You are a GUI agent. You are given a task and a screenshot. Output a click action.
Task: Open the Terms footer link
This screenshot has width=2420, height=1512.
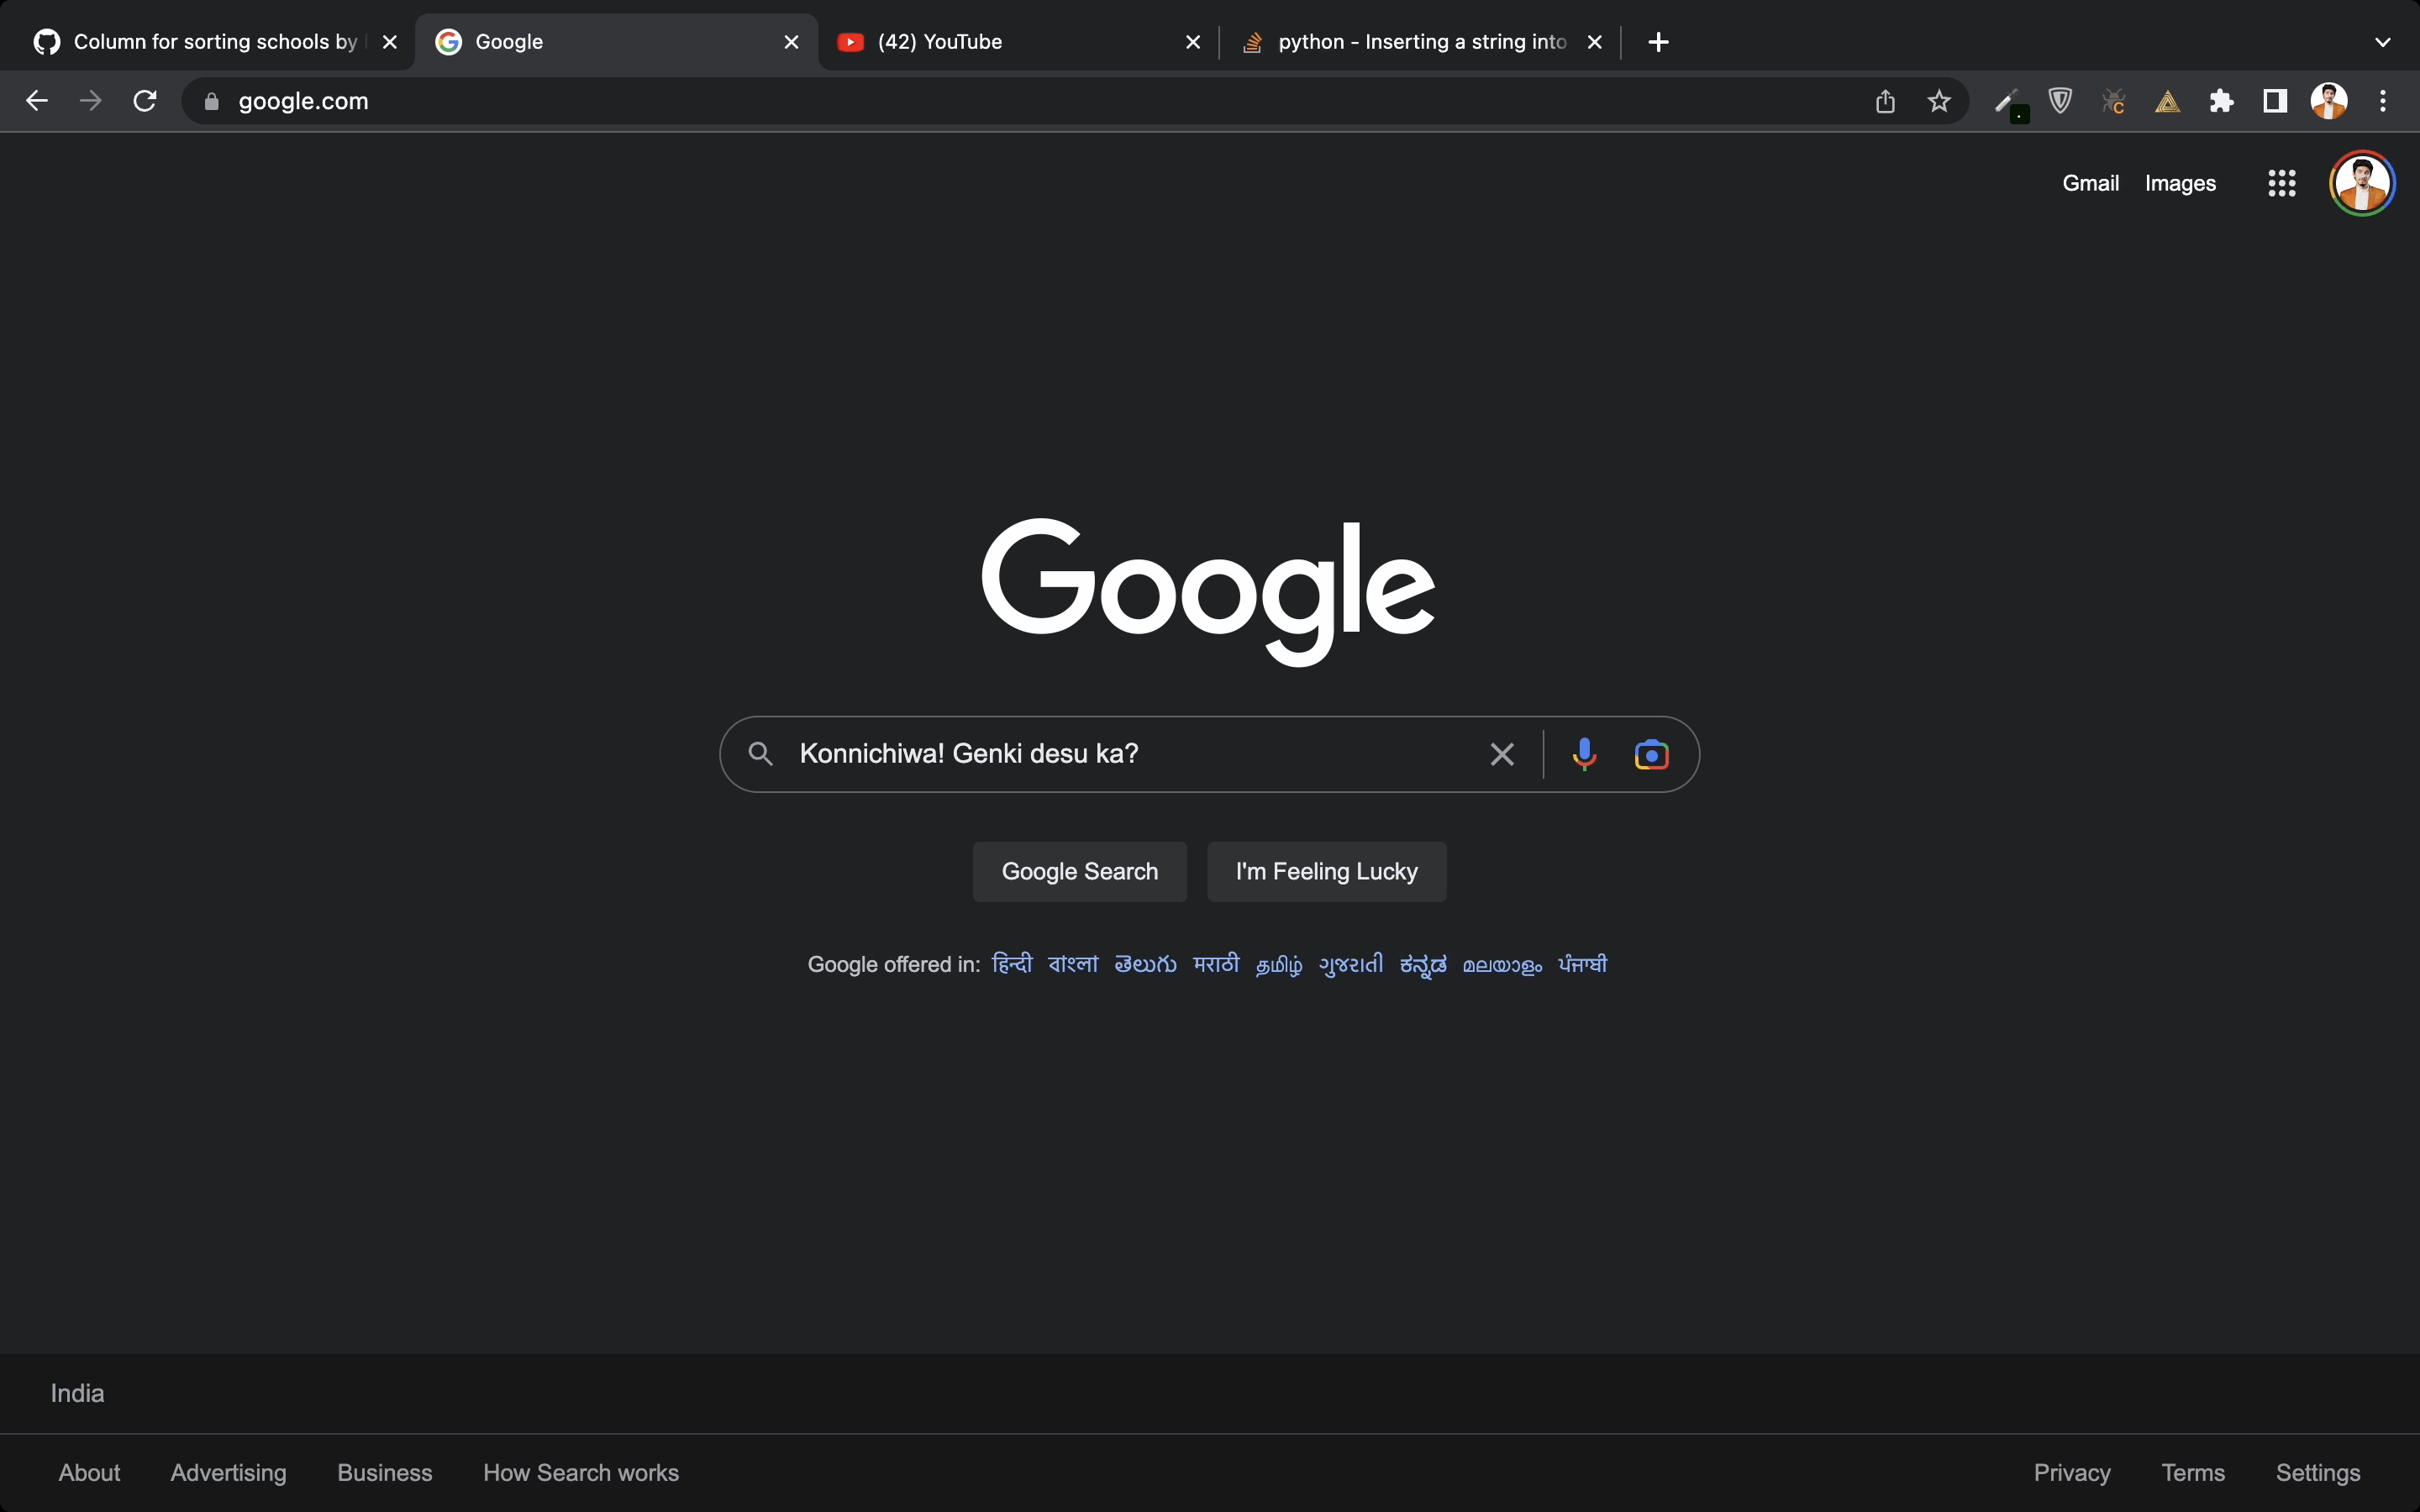pyautogui.click(x=2193, y=1472)
